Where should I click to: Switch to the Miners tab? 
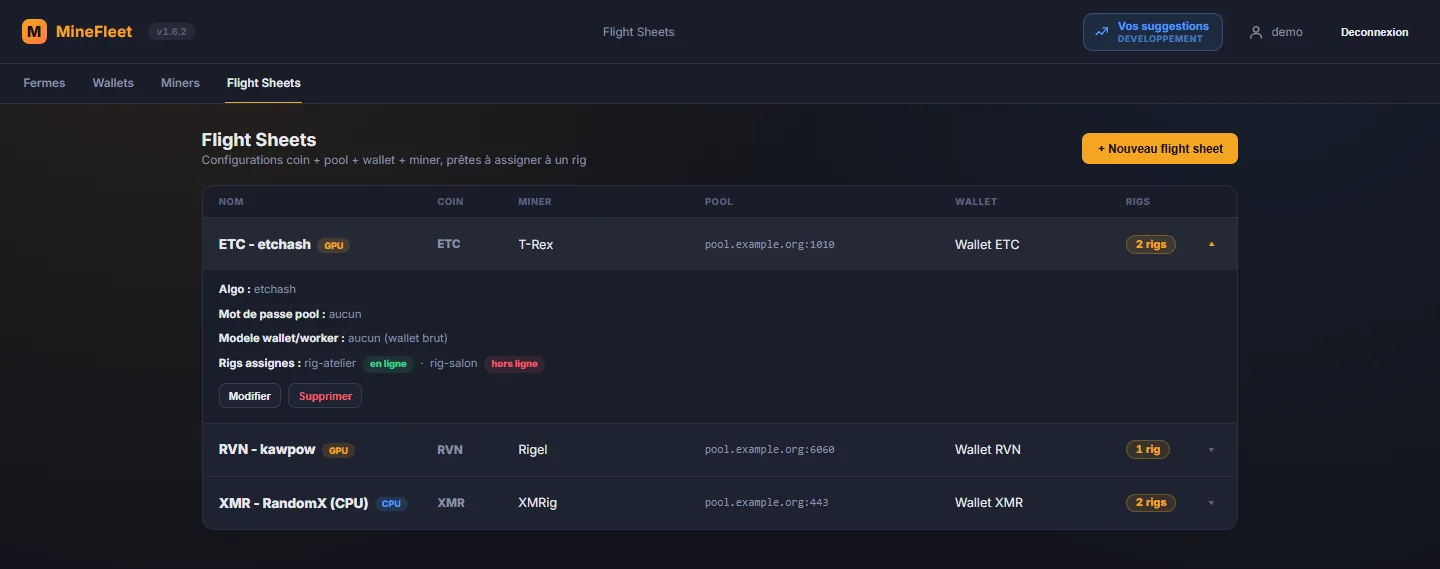point(180,83)
